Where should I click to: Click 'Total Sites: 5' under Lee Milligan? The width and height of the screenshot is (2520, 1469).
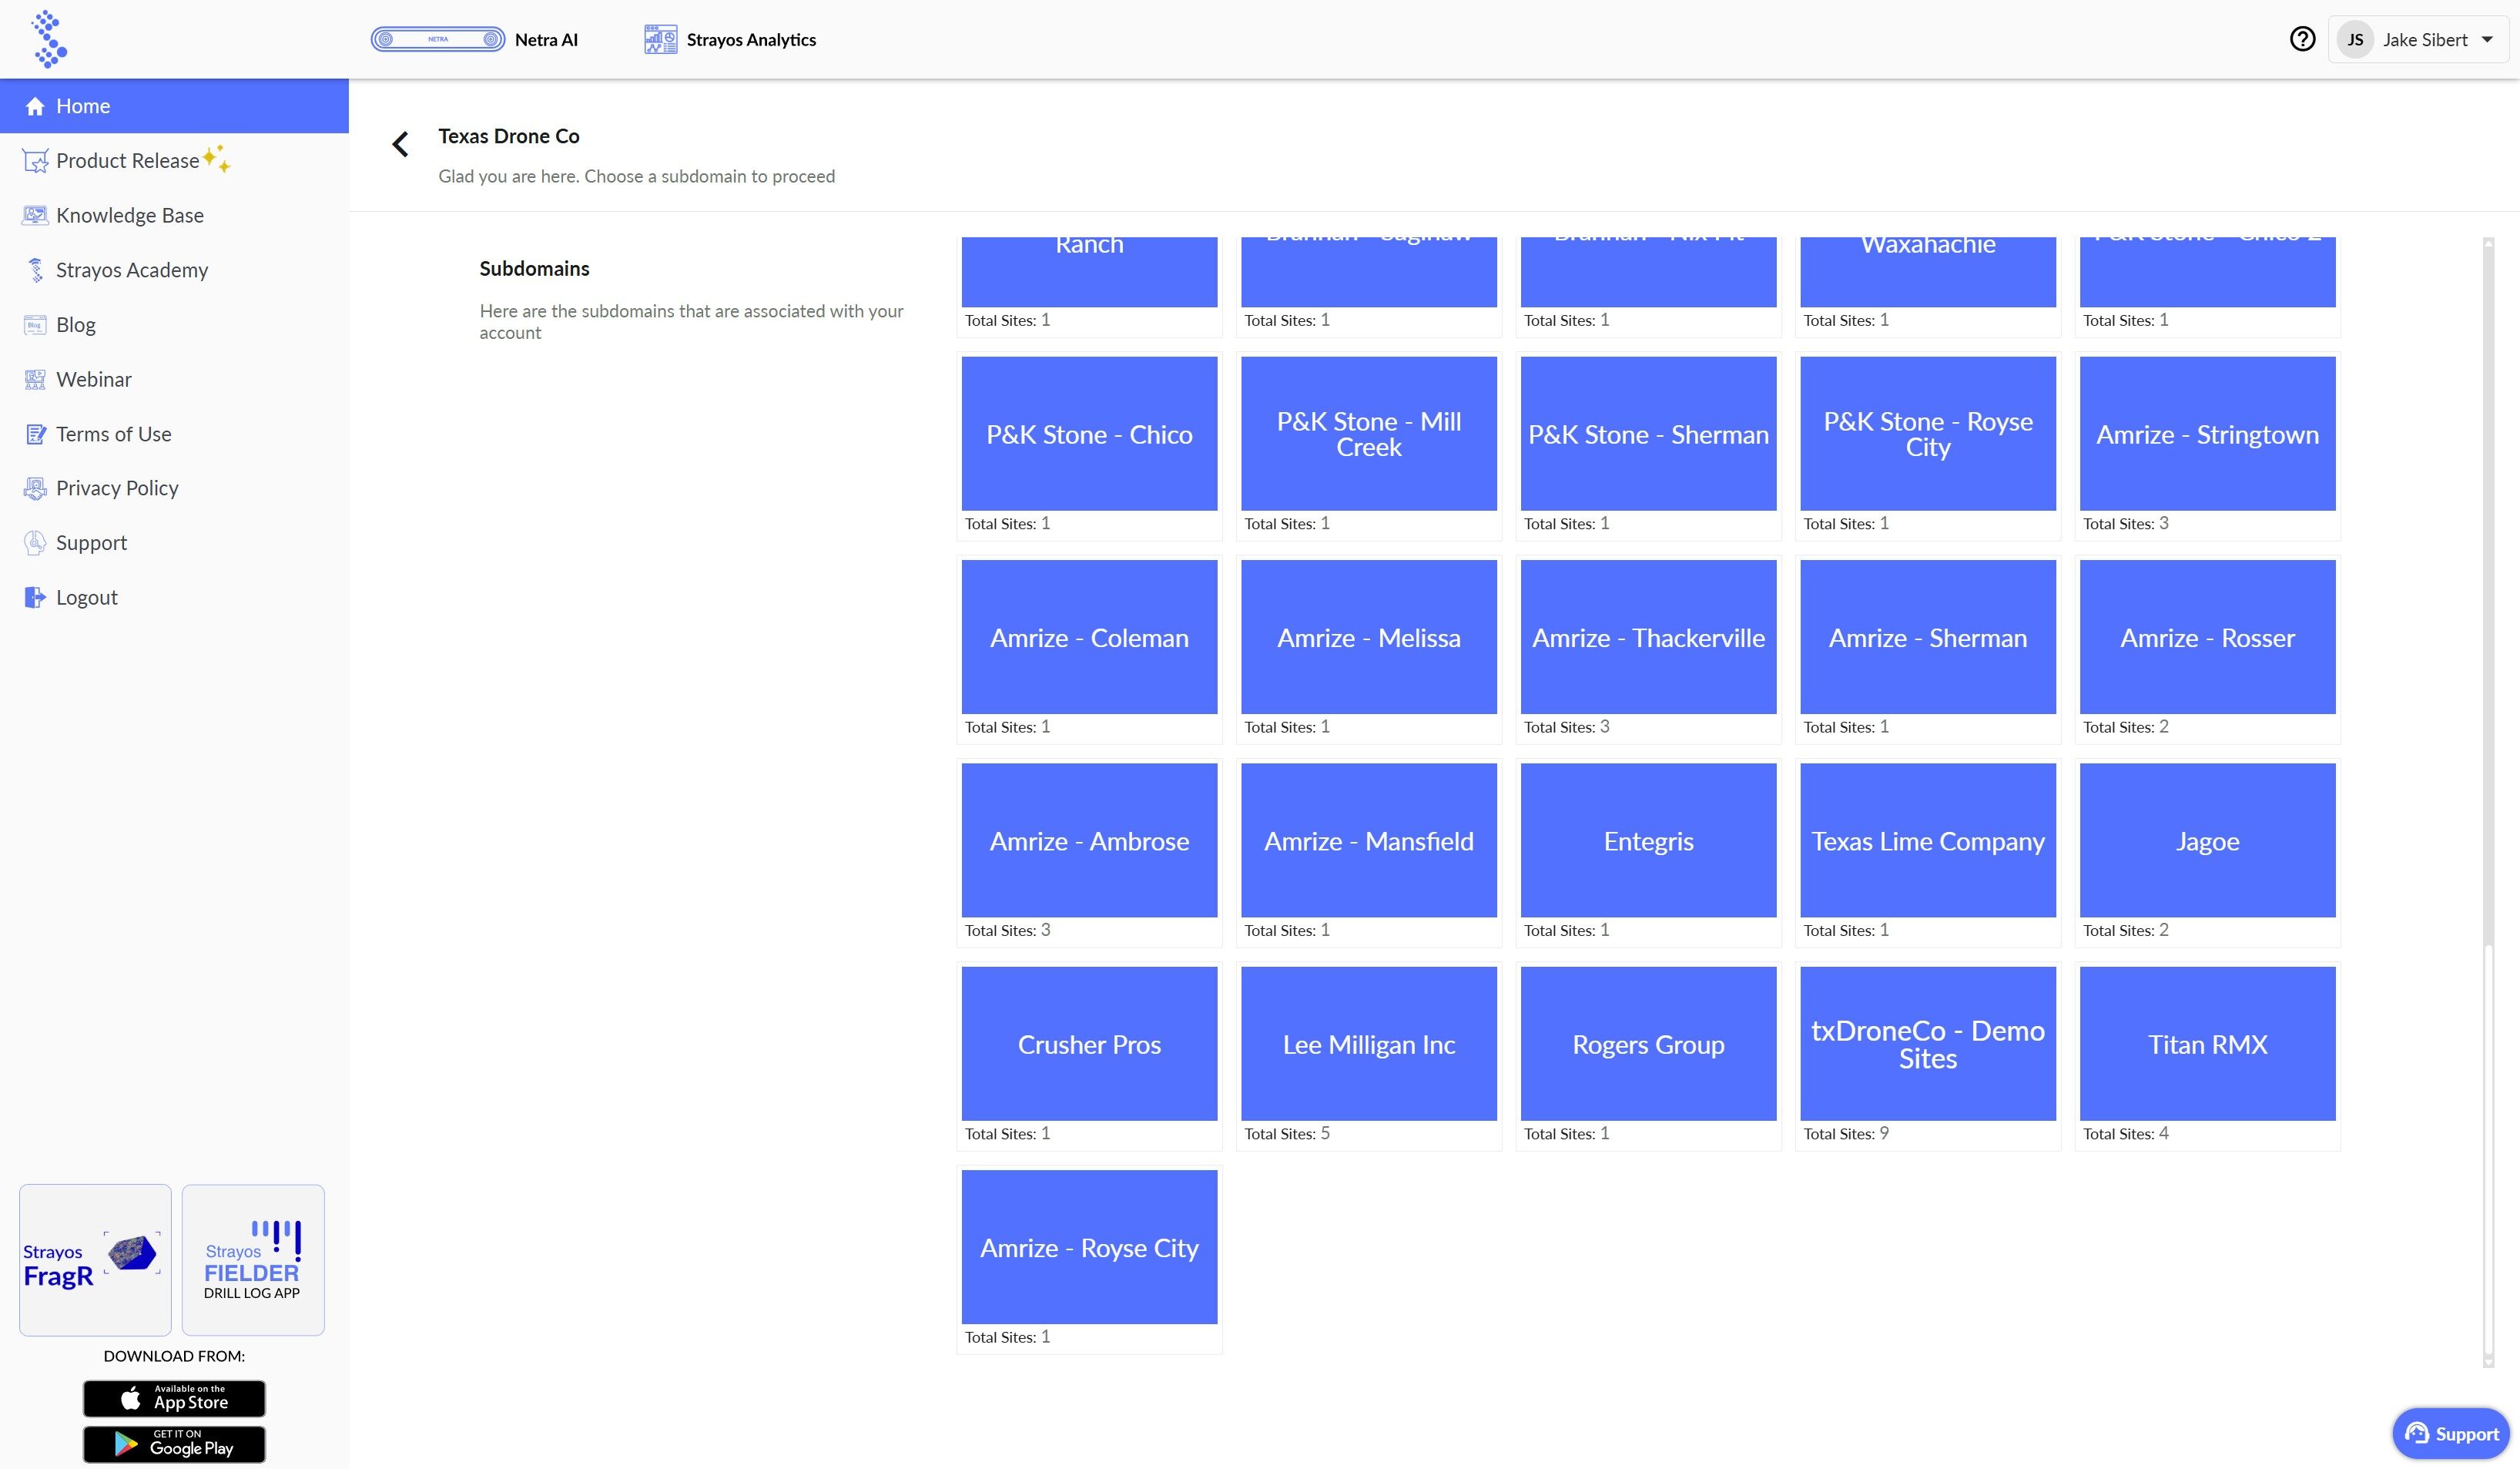[x=1287, y=1133]
